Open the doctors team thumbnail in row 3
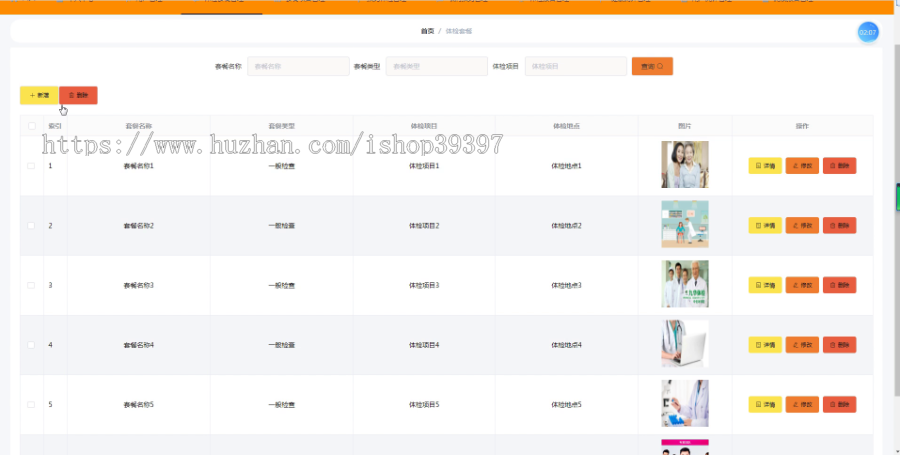This screenshot has width=900, height=455. pyautogui.click(x=685, y=284)
